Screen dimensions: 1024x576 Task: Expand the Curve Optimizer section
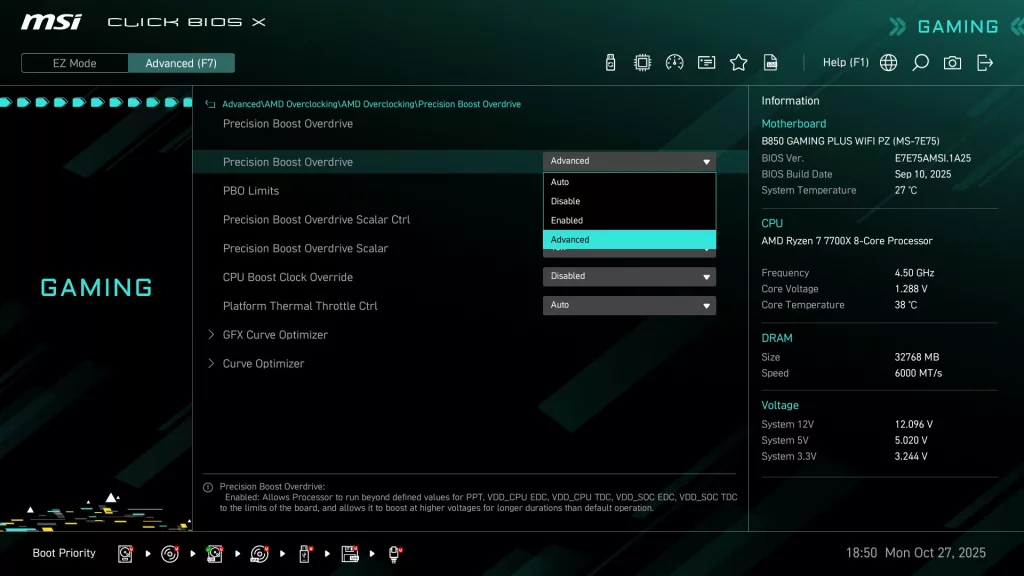click(262, 363)
